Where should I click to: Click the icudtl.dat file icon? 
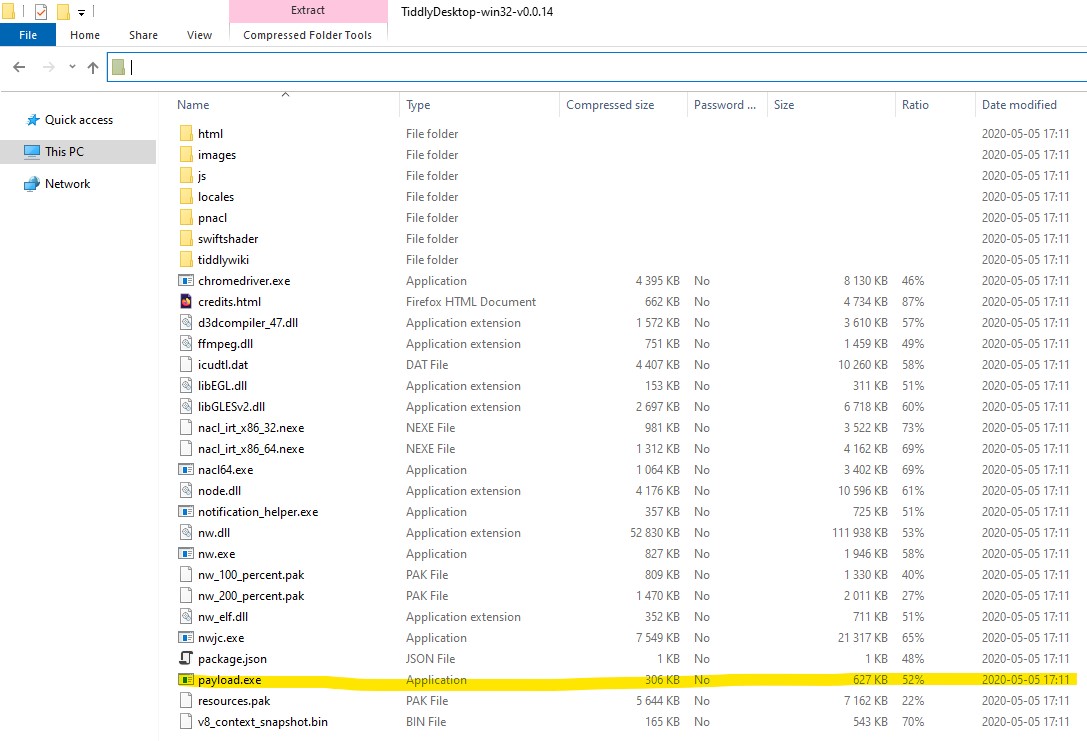coord(186,364)
